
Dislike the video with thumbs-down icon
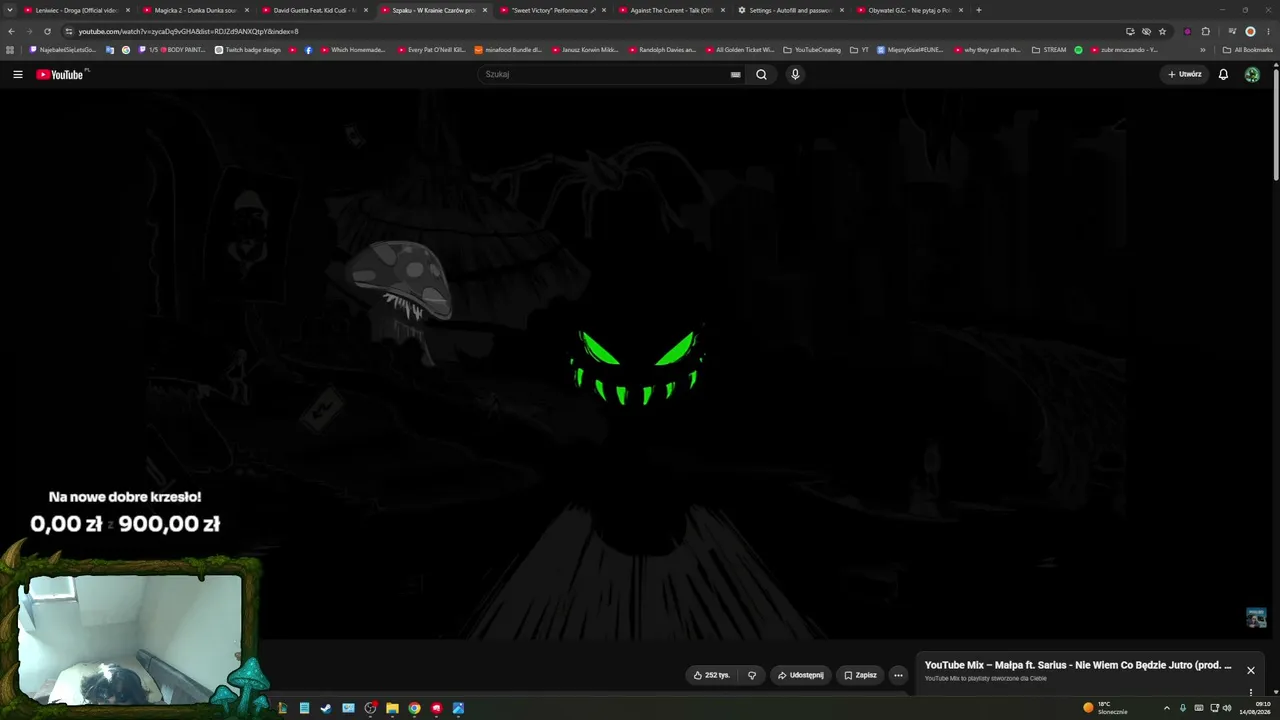pos(752,675)
